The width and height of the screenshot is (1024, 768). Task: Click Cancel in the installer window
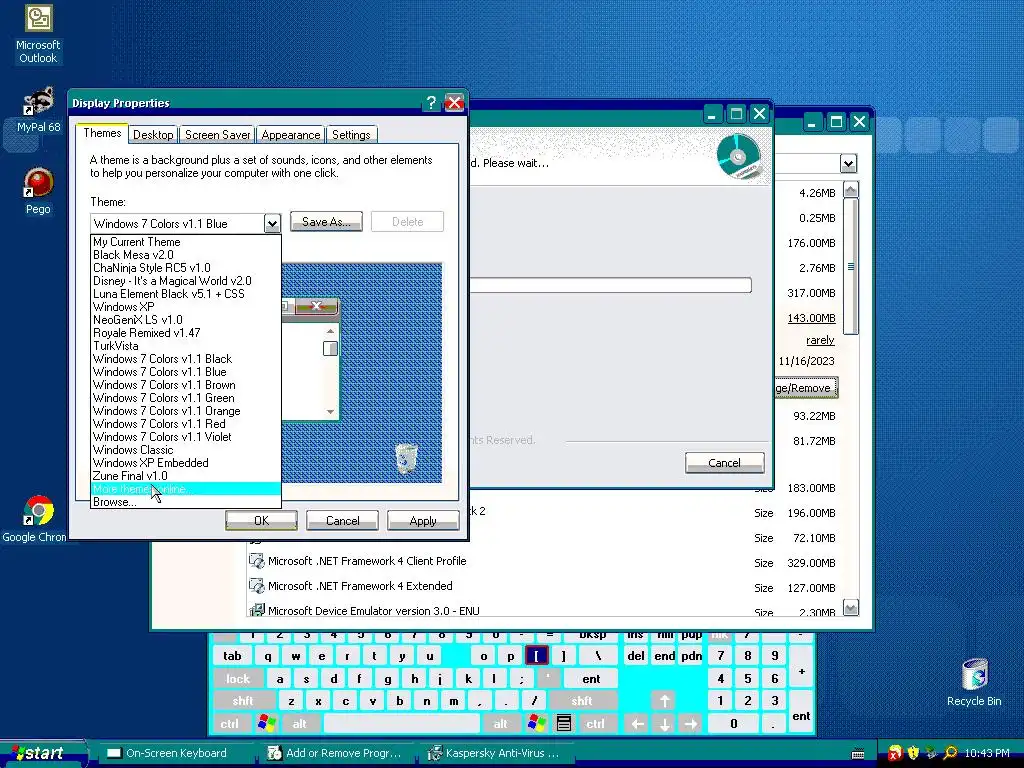[724, 462]
